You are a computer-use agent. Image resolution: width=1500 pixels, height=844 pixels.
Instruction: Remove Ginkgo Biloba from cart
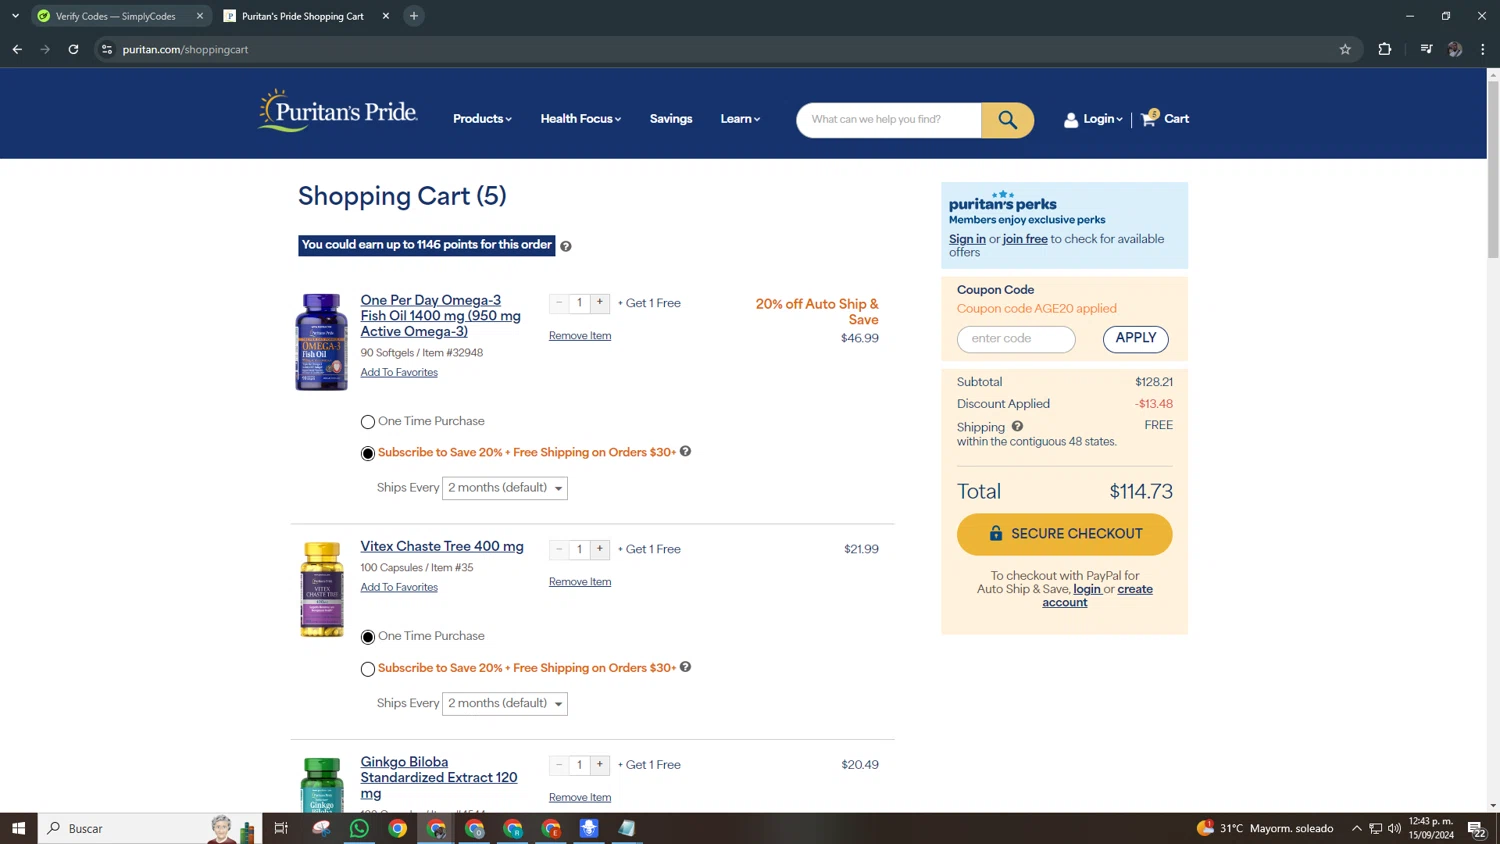click(x=580, y=798)
